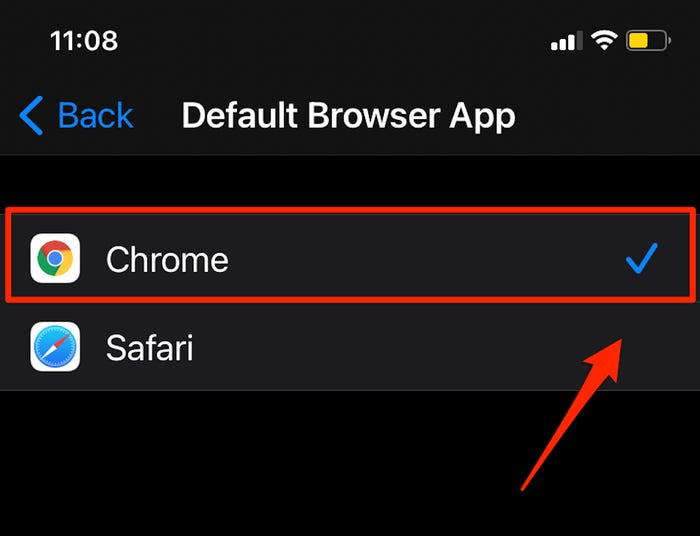Screen dimensions: 700x536
Task: Tap the navigation bar space right of title
Action: tap(610, 116)
